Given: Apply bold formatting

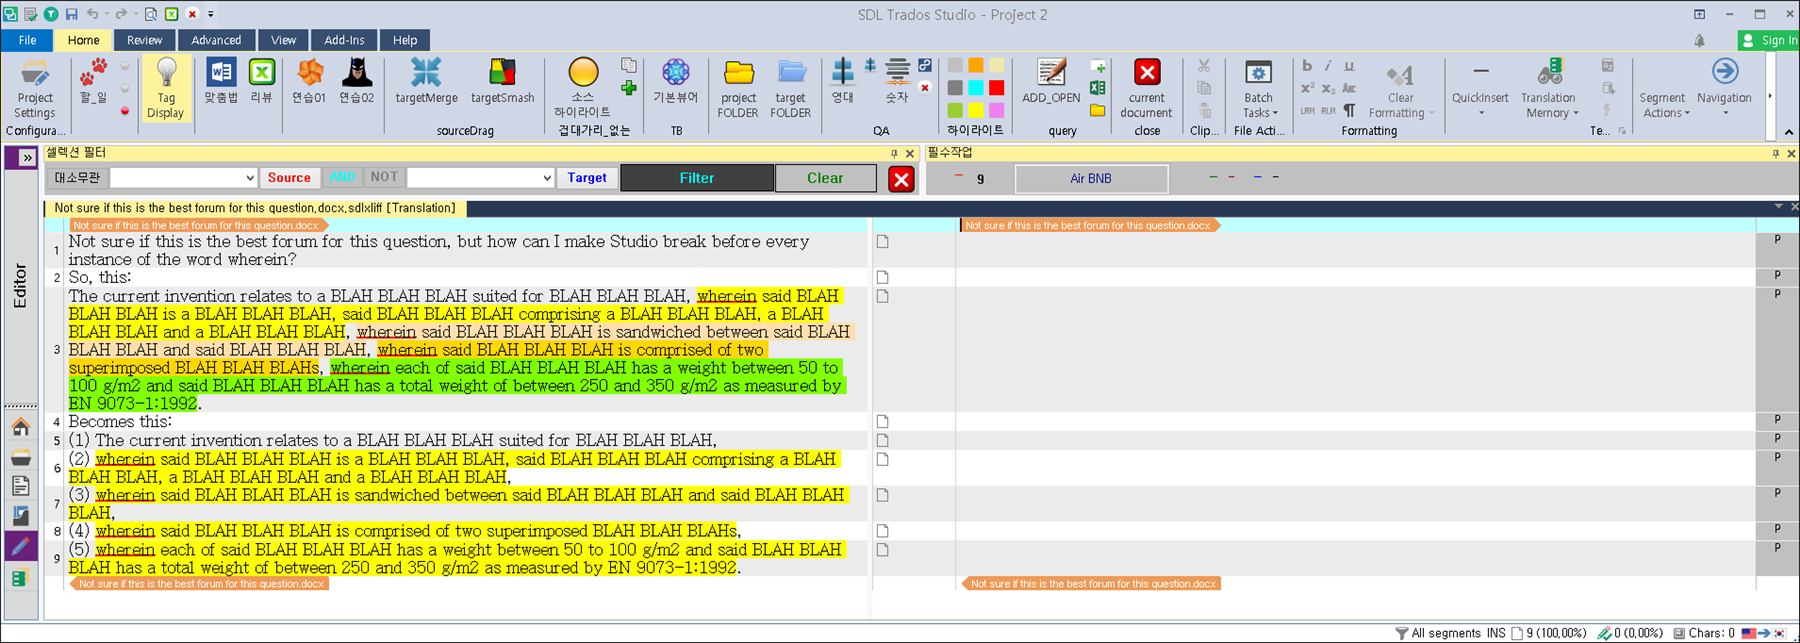Looking at the screenshot, I should click(1307, 66).
